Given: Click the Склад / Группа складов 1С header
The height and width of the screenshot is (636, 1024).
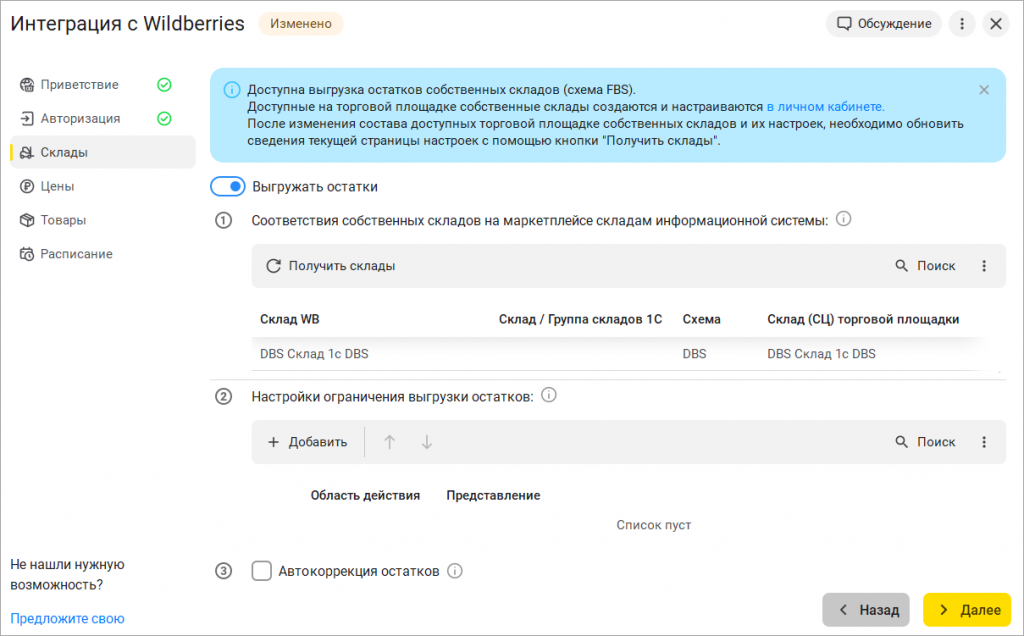Looking at the screenshot, I should coord(580,319).
